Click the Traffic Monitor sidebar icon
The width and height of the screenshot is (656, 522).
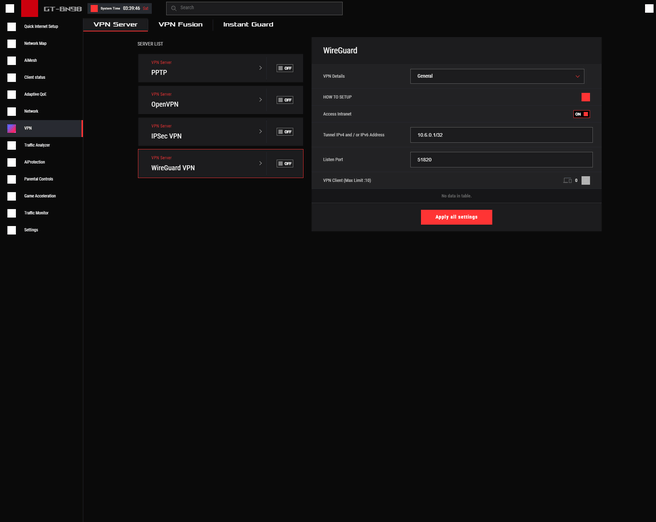coord(12,213)
